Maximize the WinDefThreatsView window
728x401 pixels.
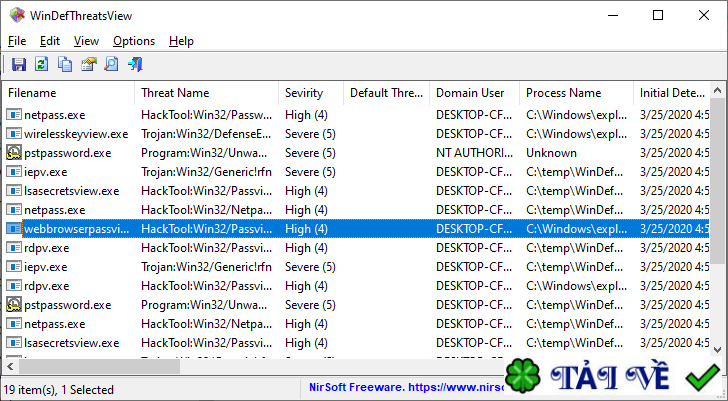658,15
